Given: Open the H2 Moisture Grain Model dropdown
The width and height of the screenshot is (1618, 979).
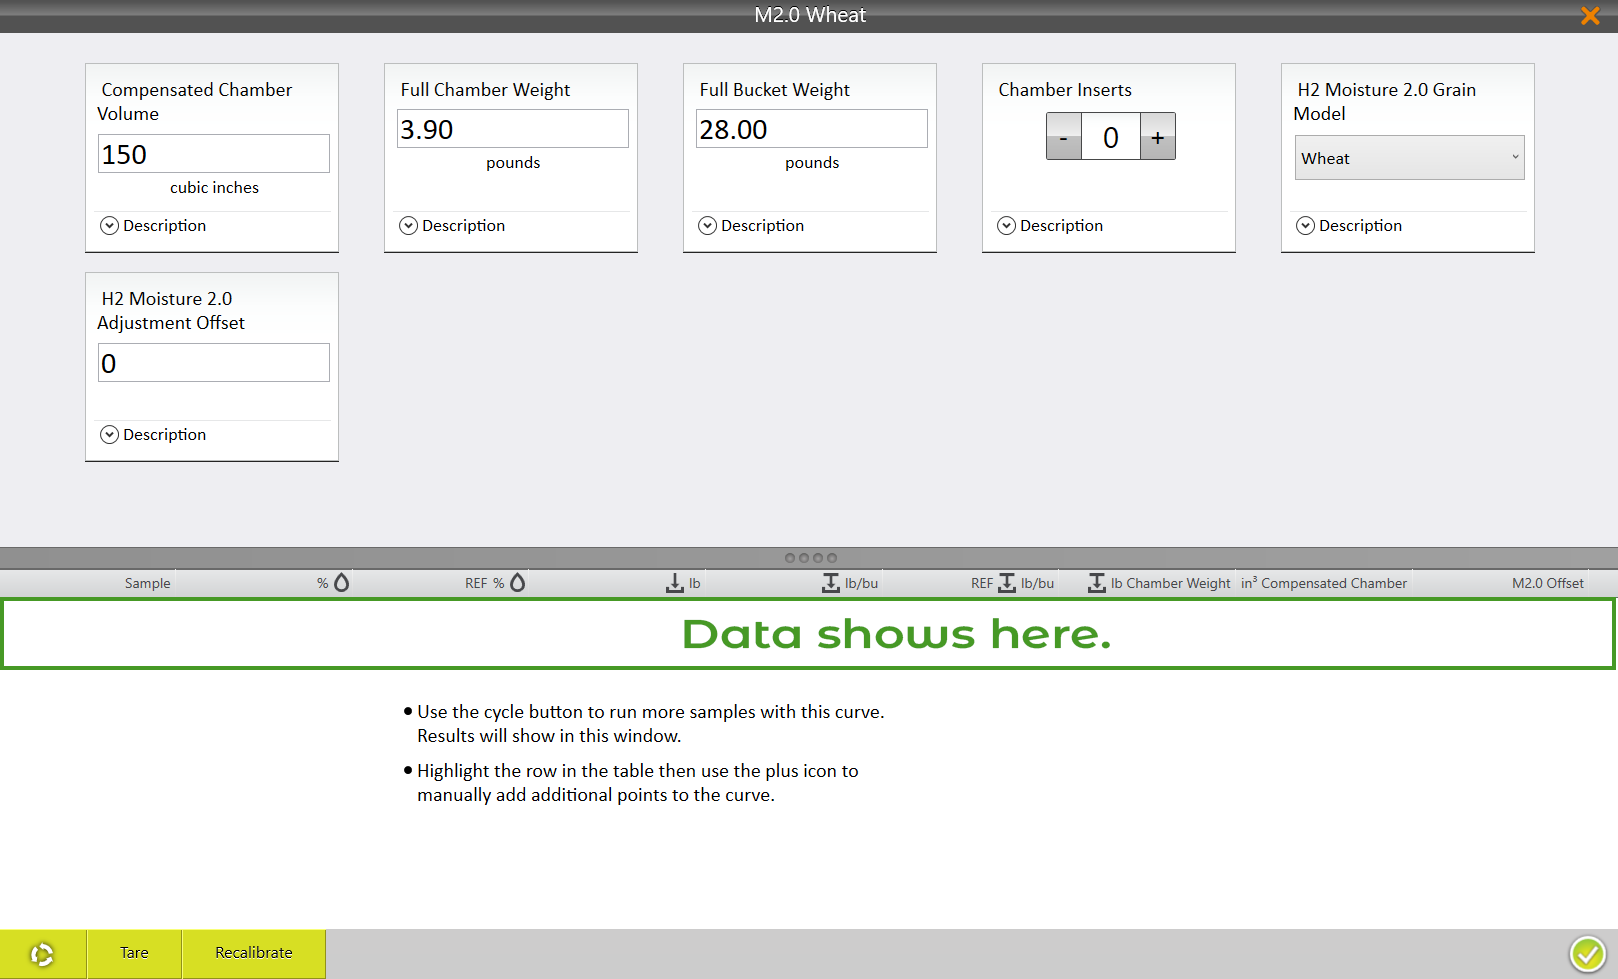Looking at the screenshot, I should [1409, 158].
